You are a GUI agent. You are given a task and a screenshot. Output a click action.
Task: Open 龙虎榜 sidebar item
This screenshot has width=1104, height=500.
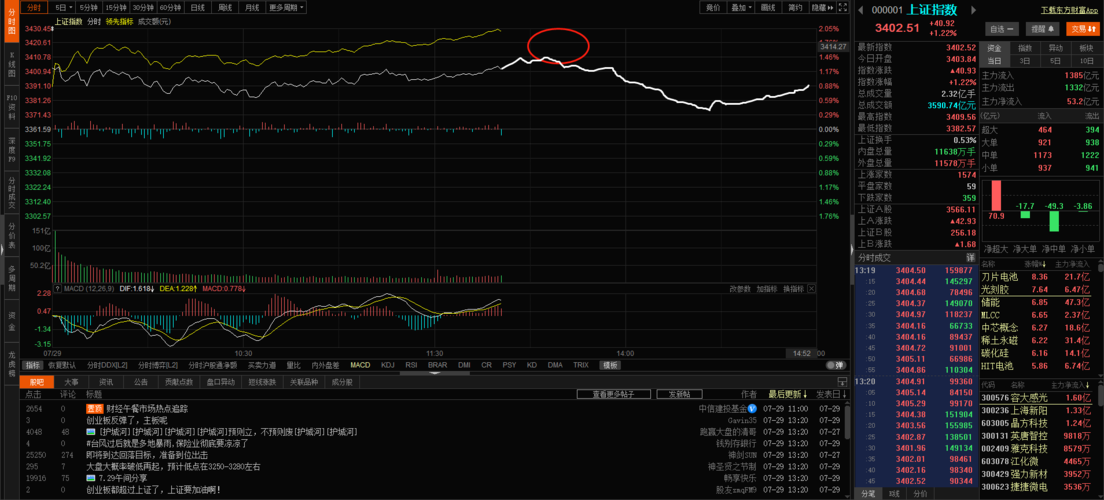tap(11, 364)
